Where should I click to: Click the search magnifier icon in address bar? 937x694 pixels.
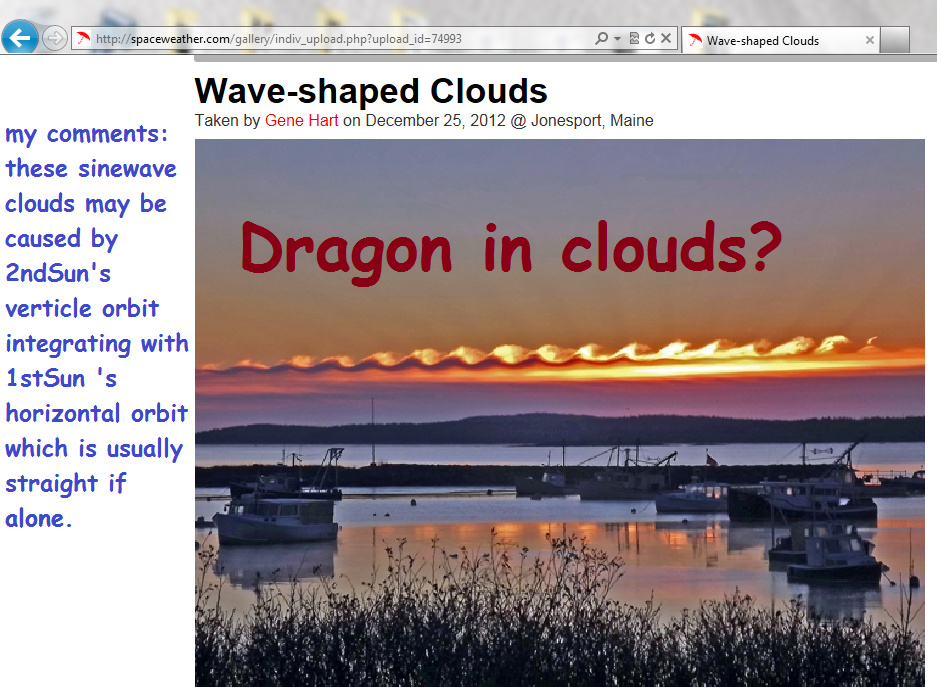601,39
